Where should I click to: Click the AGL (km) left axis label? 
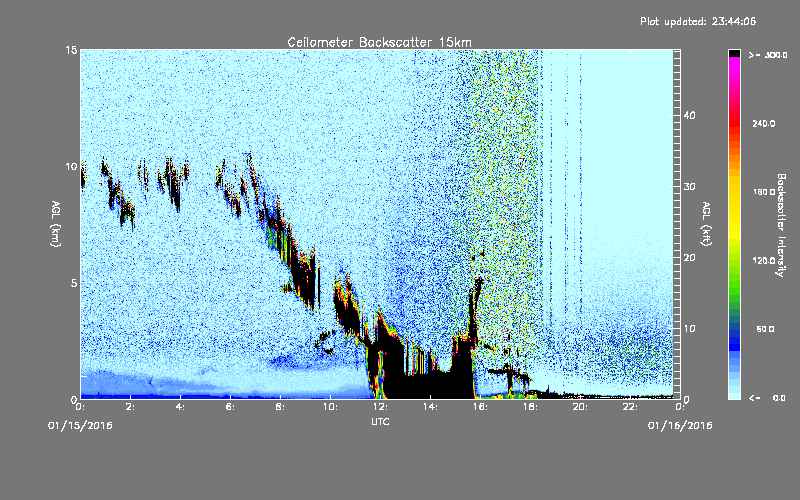pos(56,224)
